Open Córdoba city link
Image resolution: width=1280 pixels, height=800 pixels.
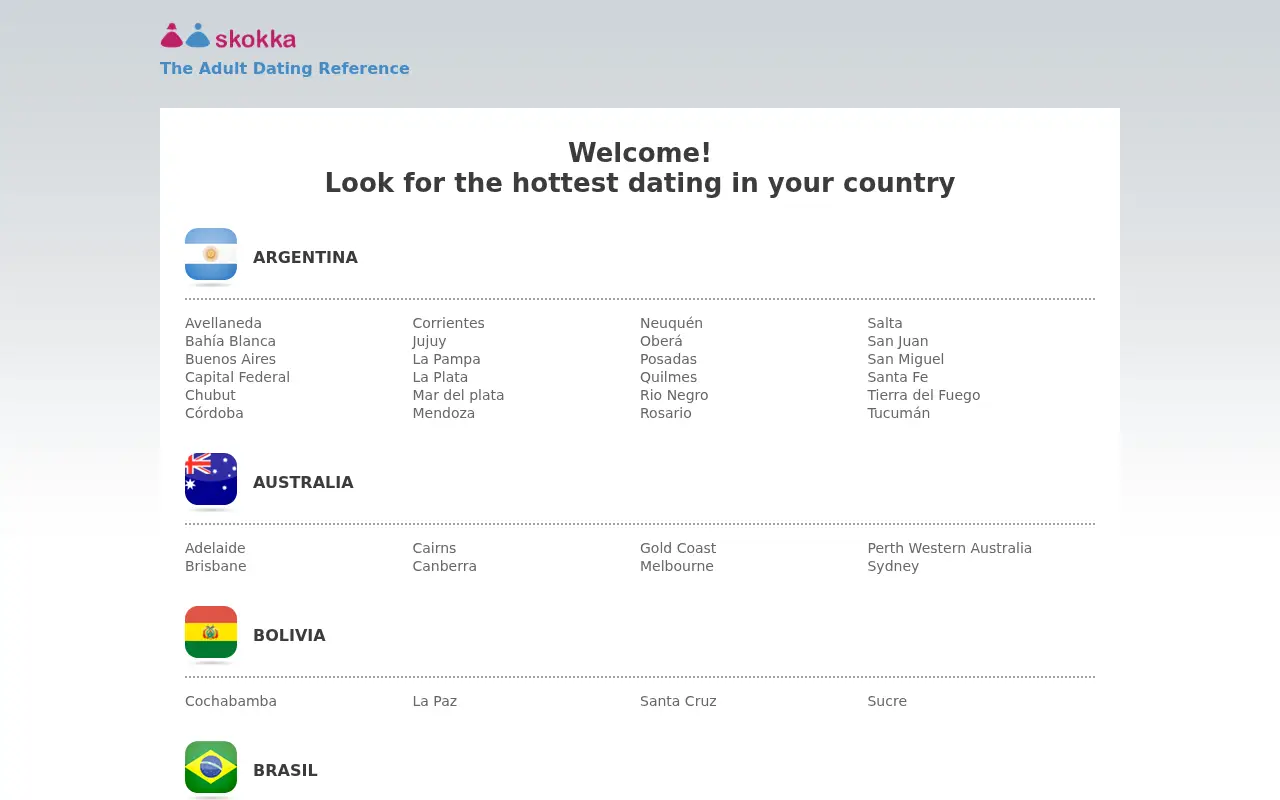pyautogui.click(x=214, y=413)
